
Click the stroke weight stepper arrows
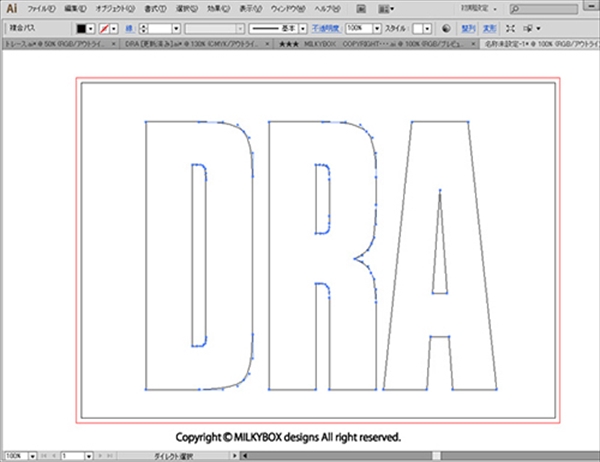click(x=143, y=28)
